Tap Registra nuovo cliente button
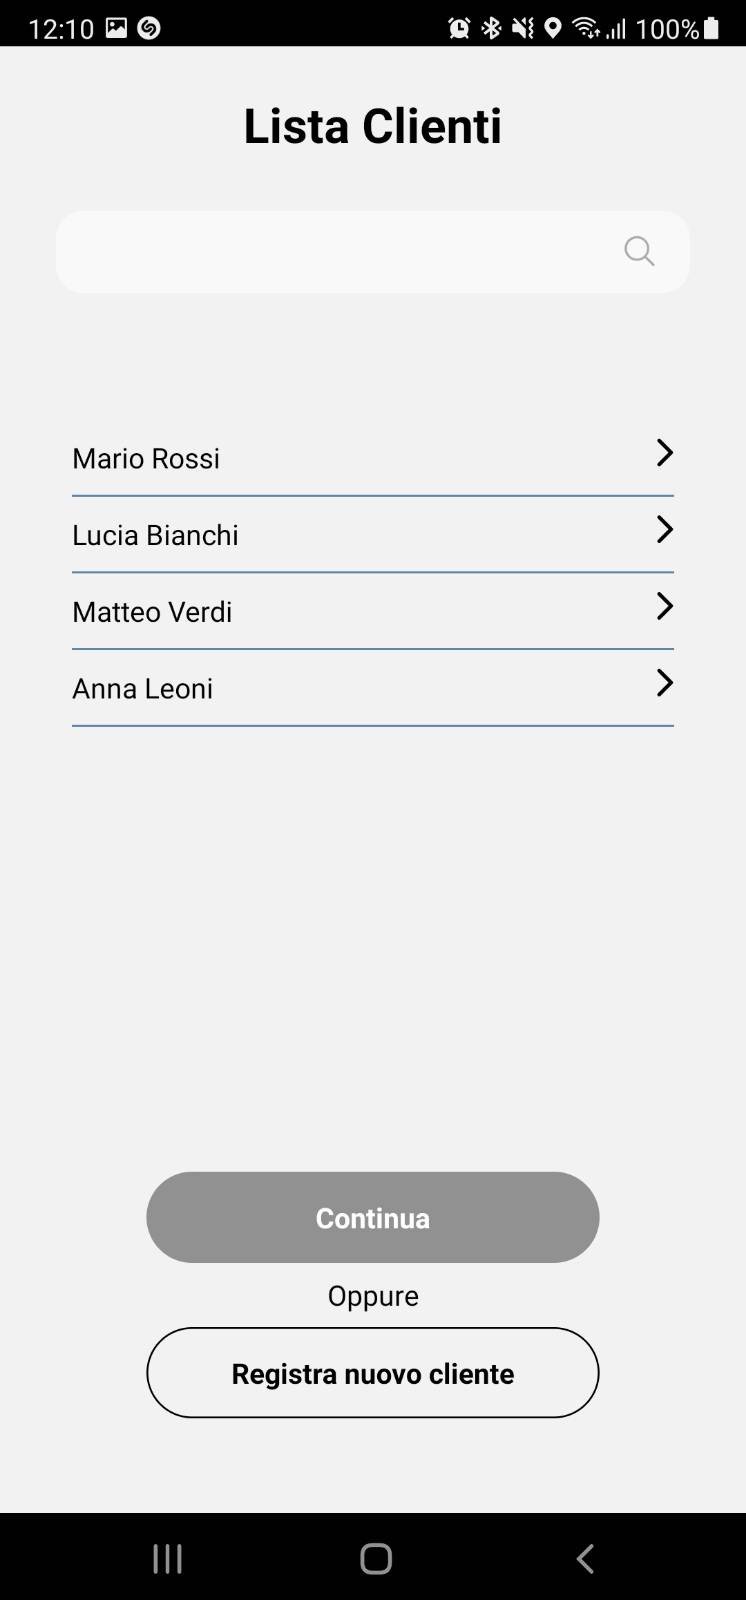The width and height of the screenshot is (746, 1600). pos(373,1373)
